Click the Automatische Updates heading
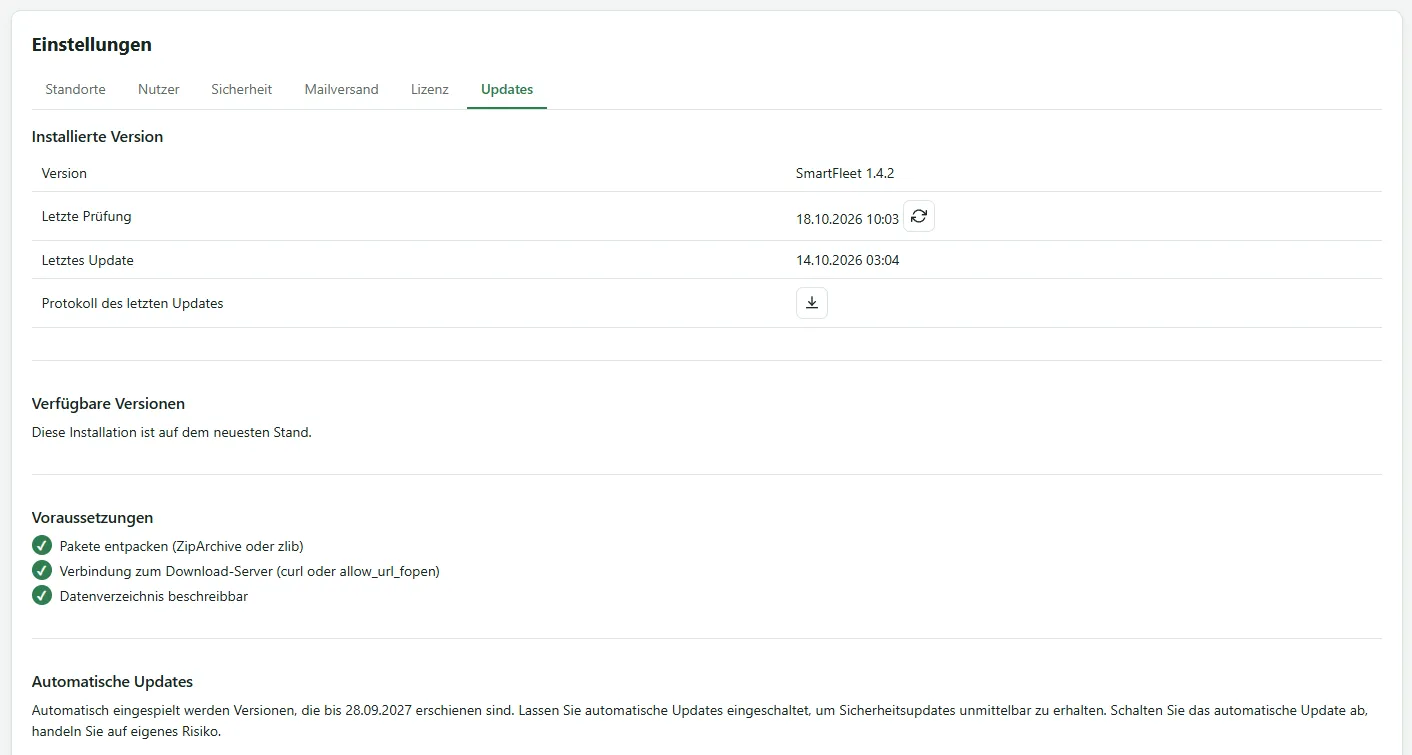Viewport: 1412px width, 755px height. coord(112,682)
